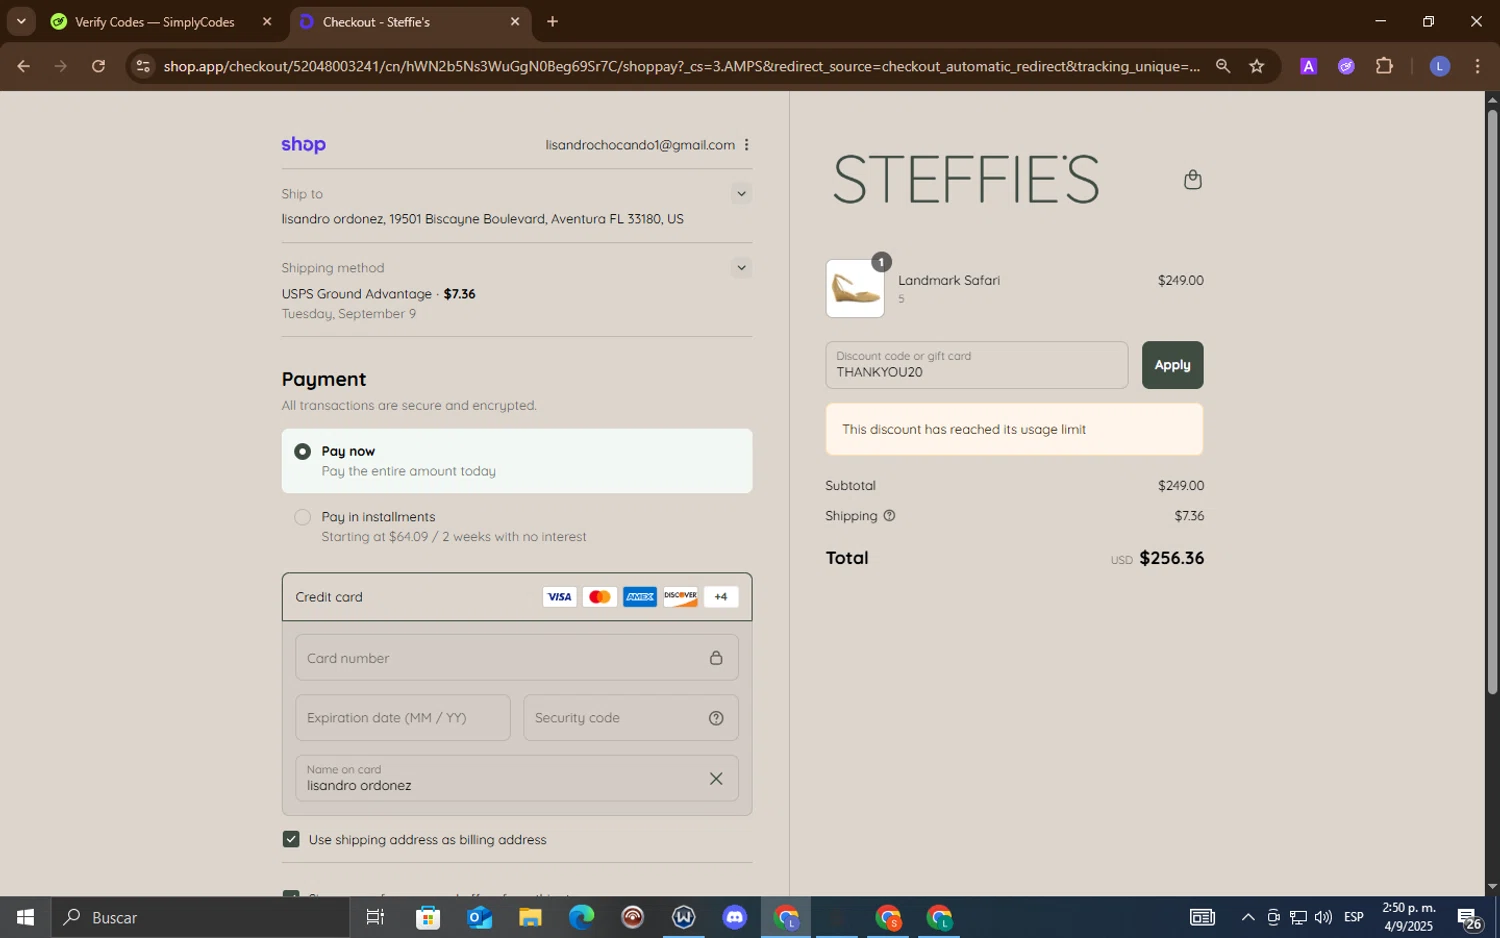Toggle Use shipping address as billing address
The width and height of the screenshot is (1500, 938).
[291, 839]
